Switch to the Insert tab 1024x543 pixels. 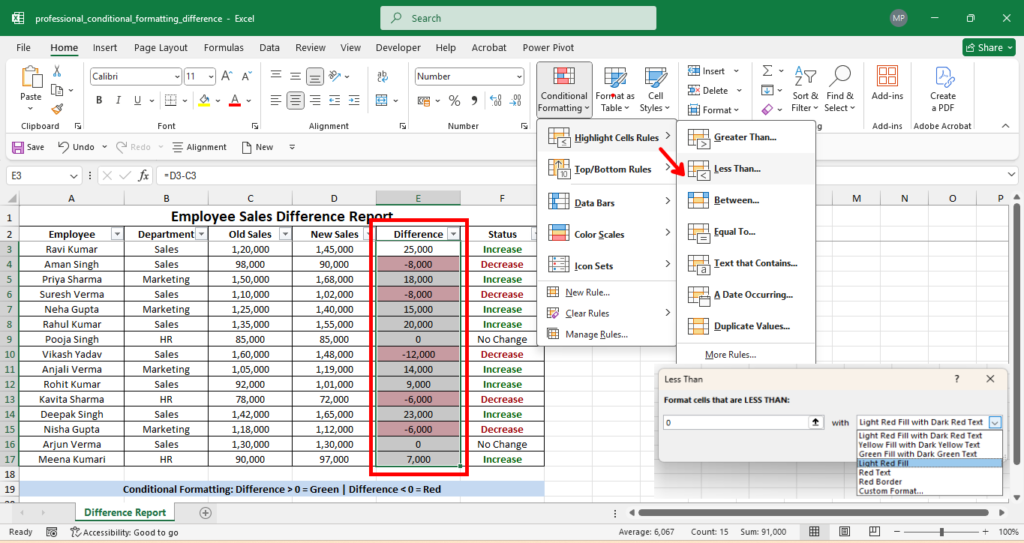[104, 47]
